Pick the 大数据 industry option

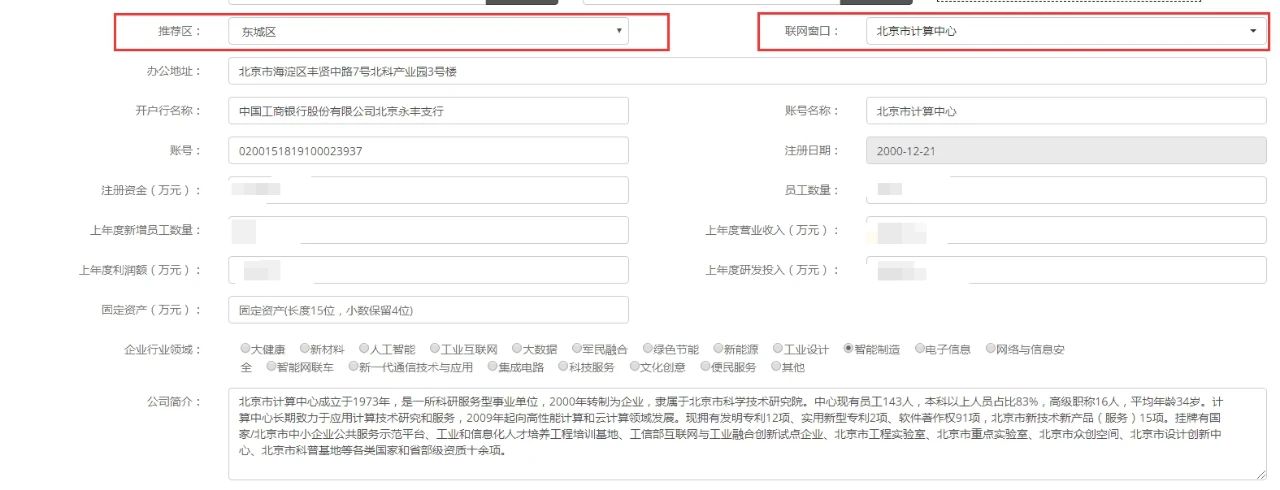[517, 349]
